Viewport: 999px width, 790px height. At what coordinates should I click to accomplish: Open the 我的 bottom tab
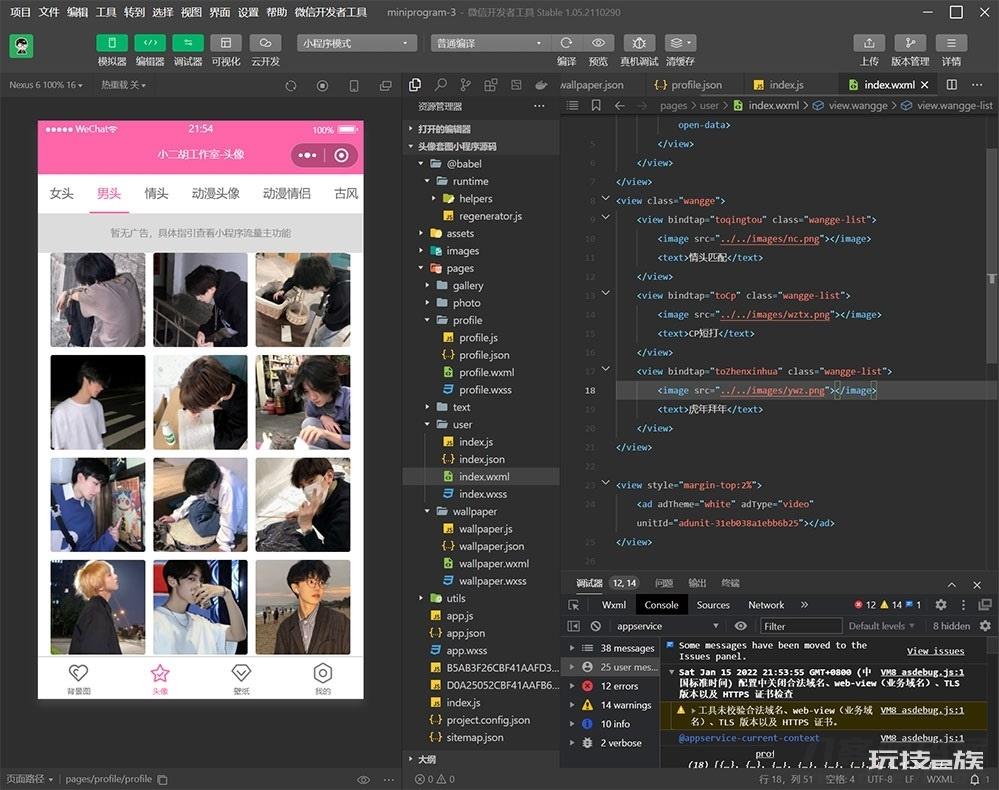(323, 679)
